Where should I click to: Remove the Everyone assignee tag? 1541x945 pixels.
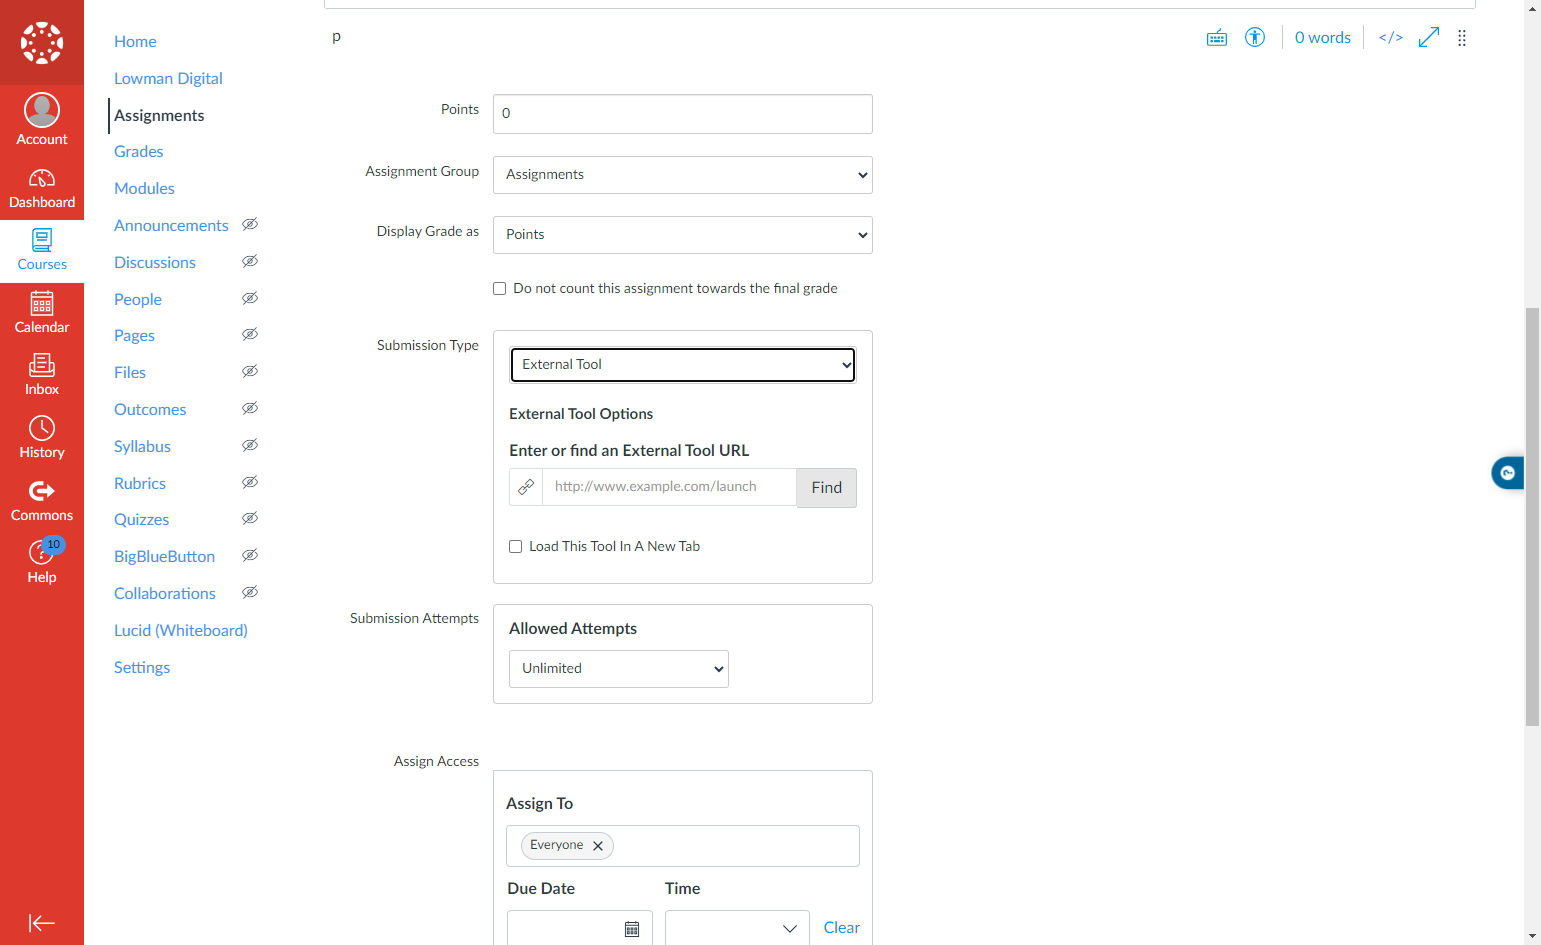598,846
